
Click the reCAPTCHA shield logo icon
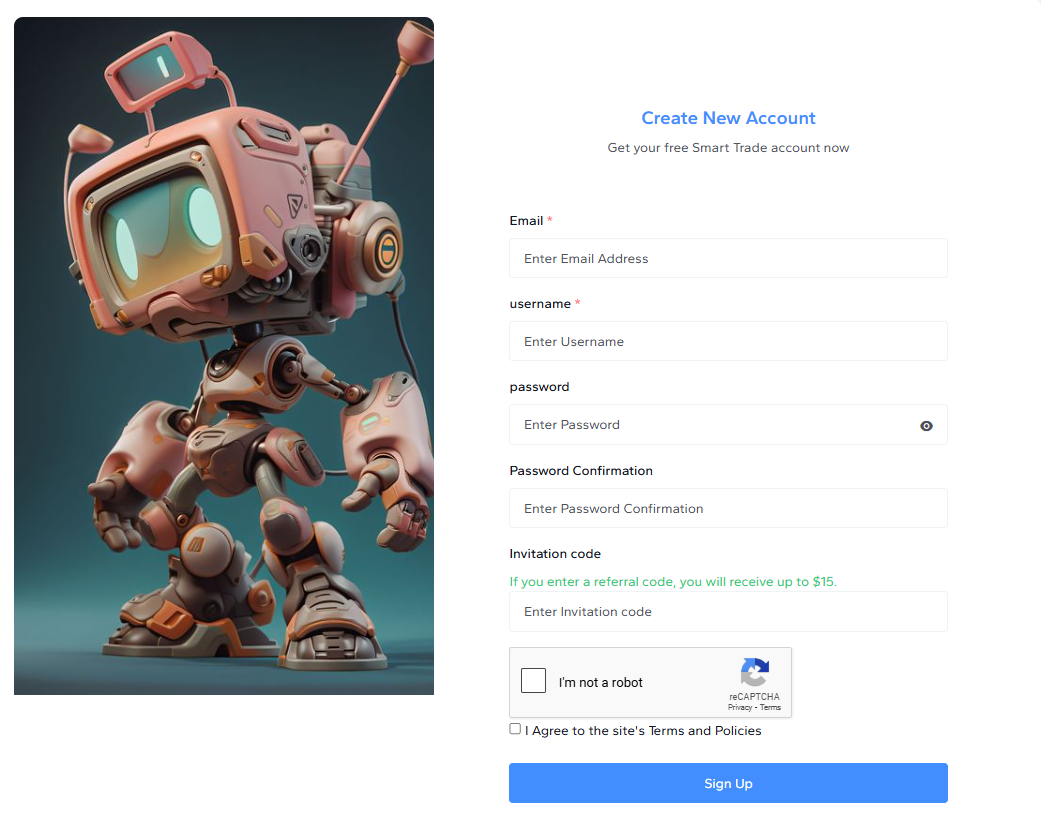pos(755,670)
